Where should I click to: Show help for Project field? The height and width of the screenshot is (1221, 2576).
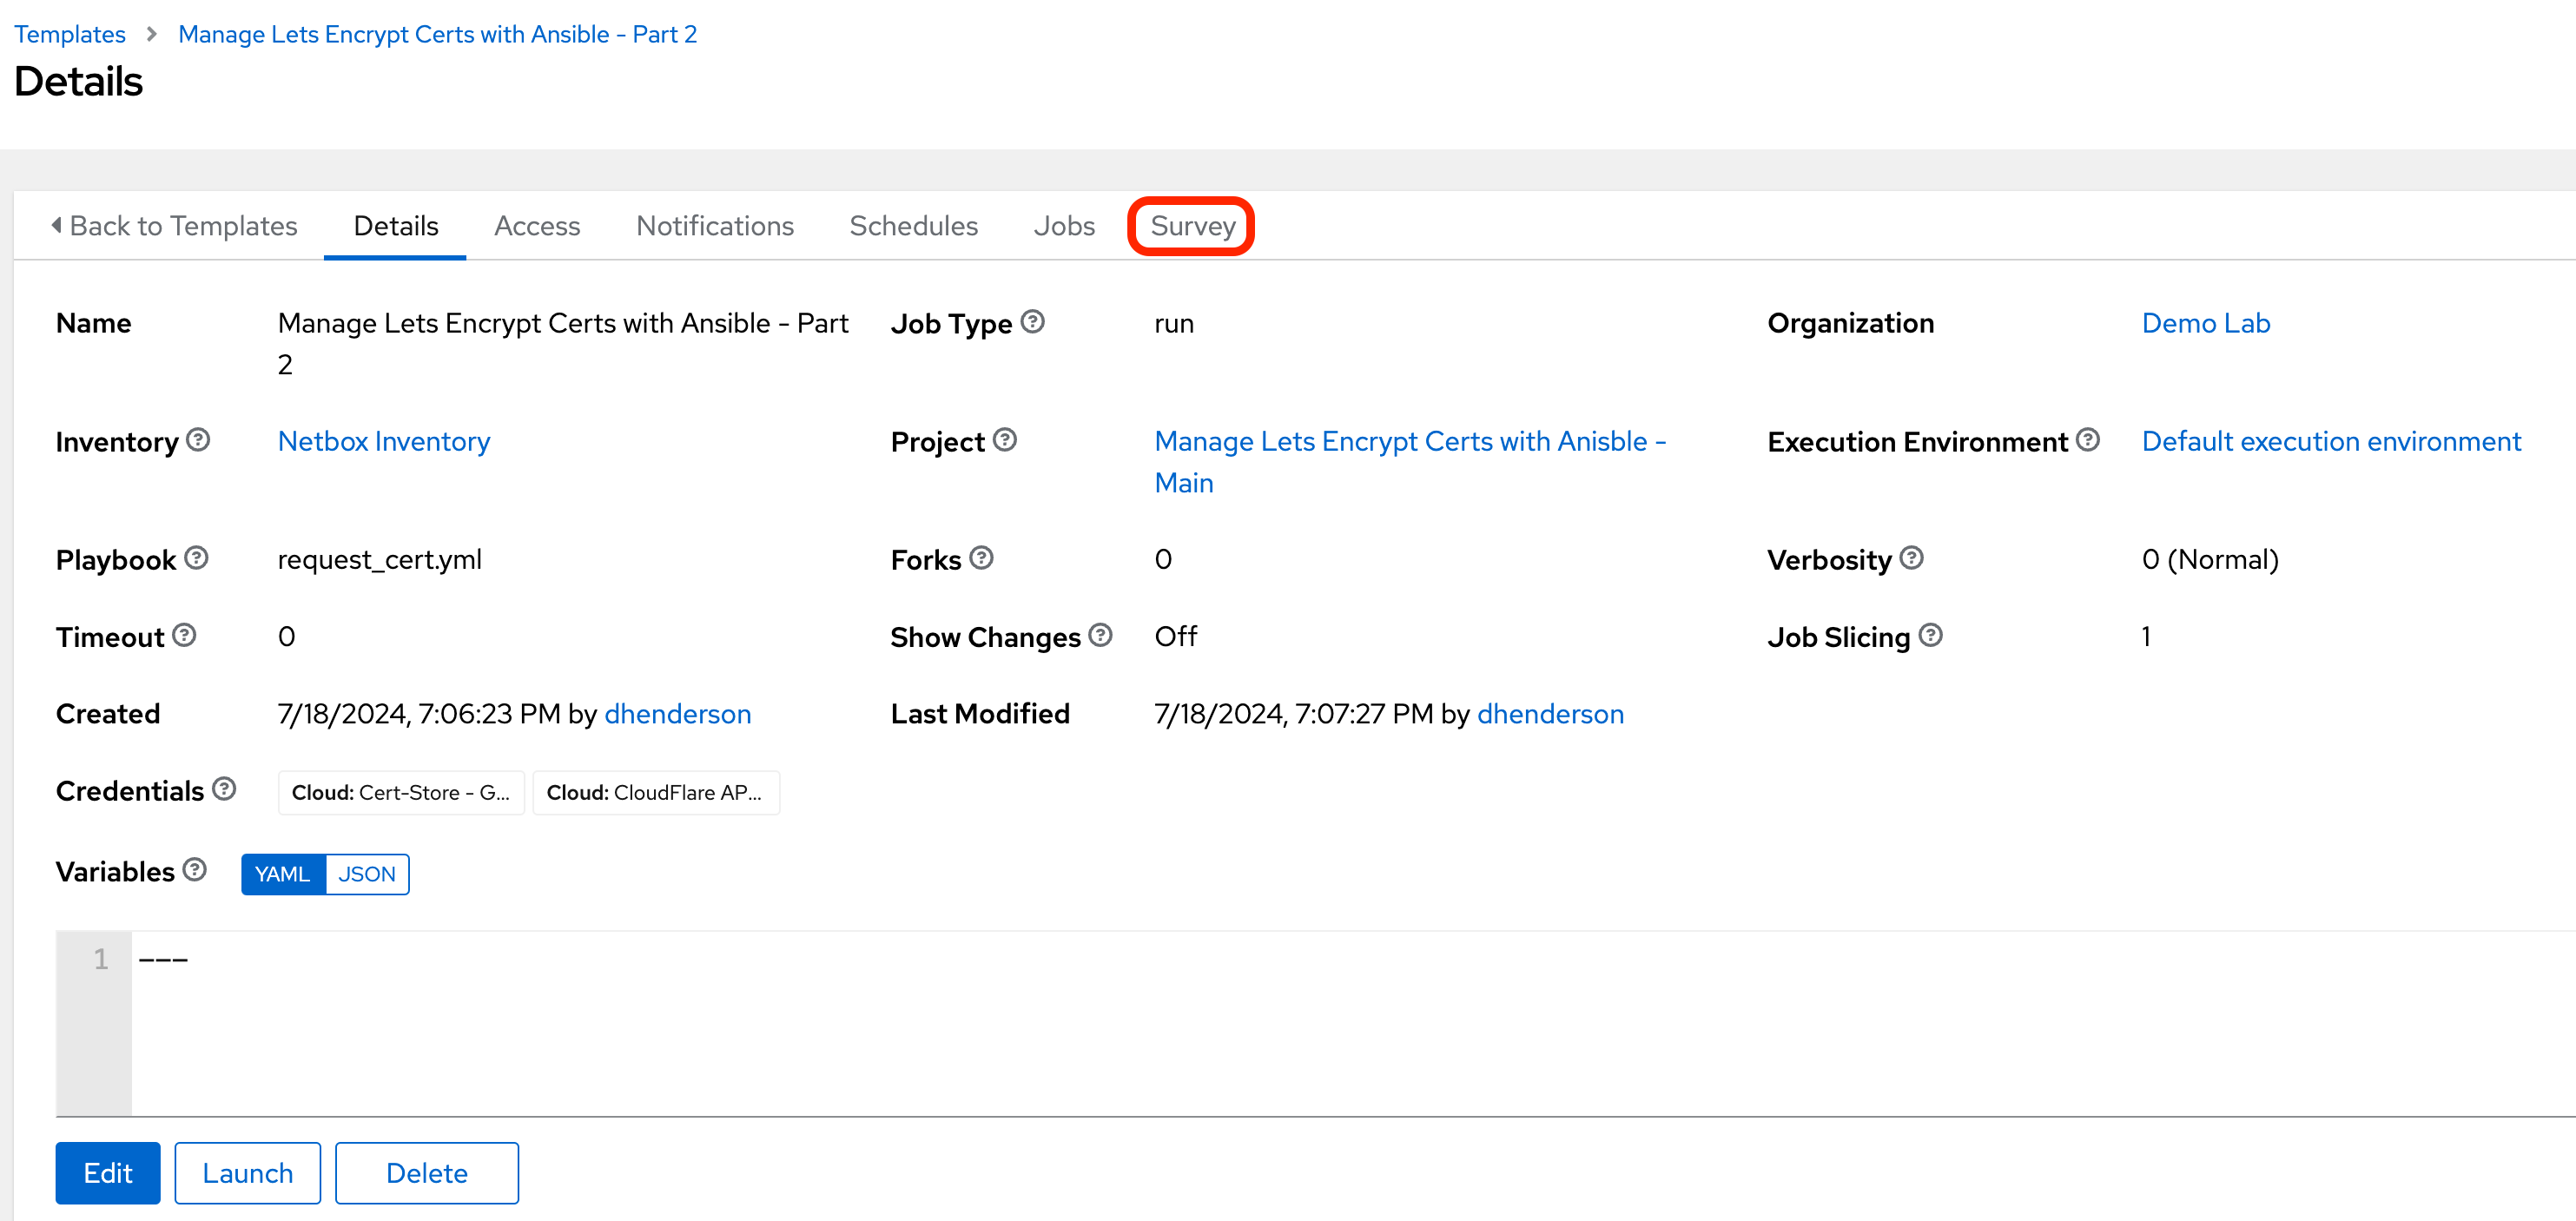coord(1005,440)
